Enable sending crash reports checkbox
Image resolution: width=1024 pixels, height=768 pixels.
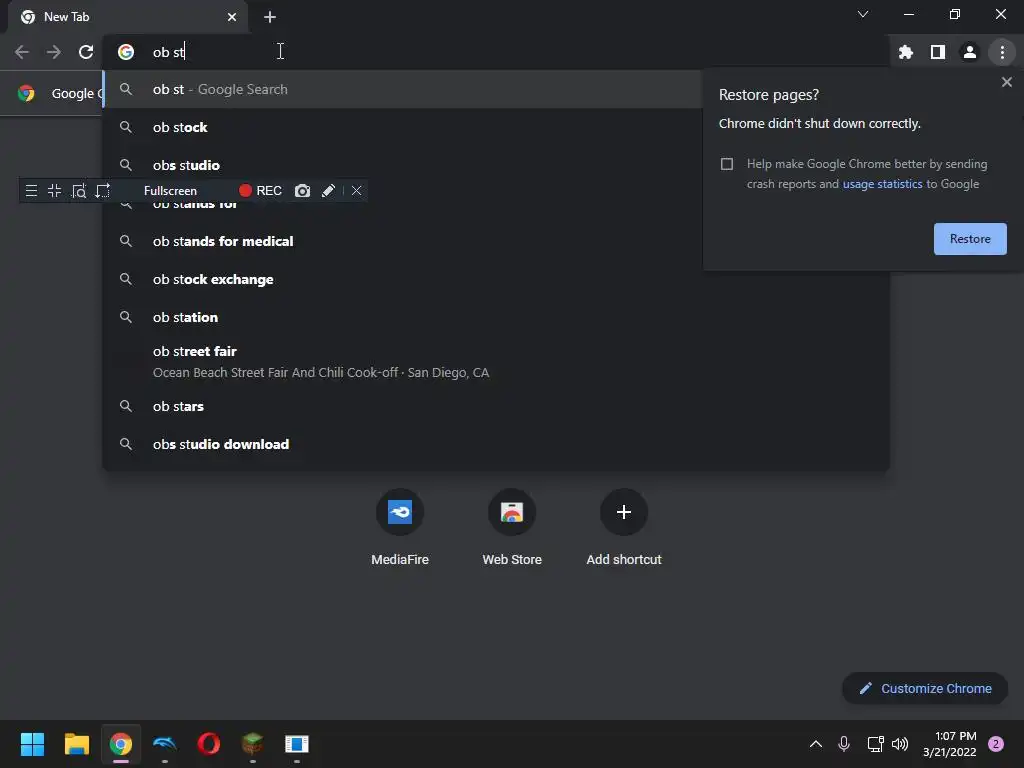[727, 164]
